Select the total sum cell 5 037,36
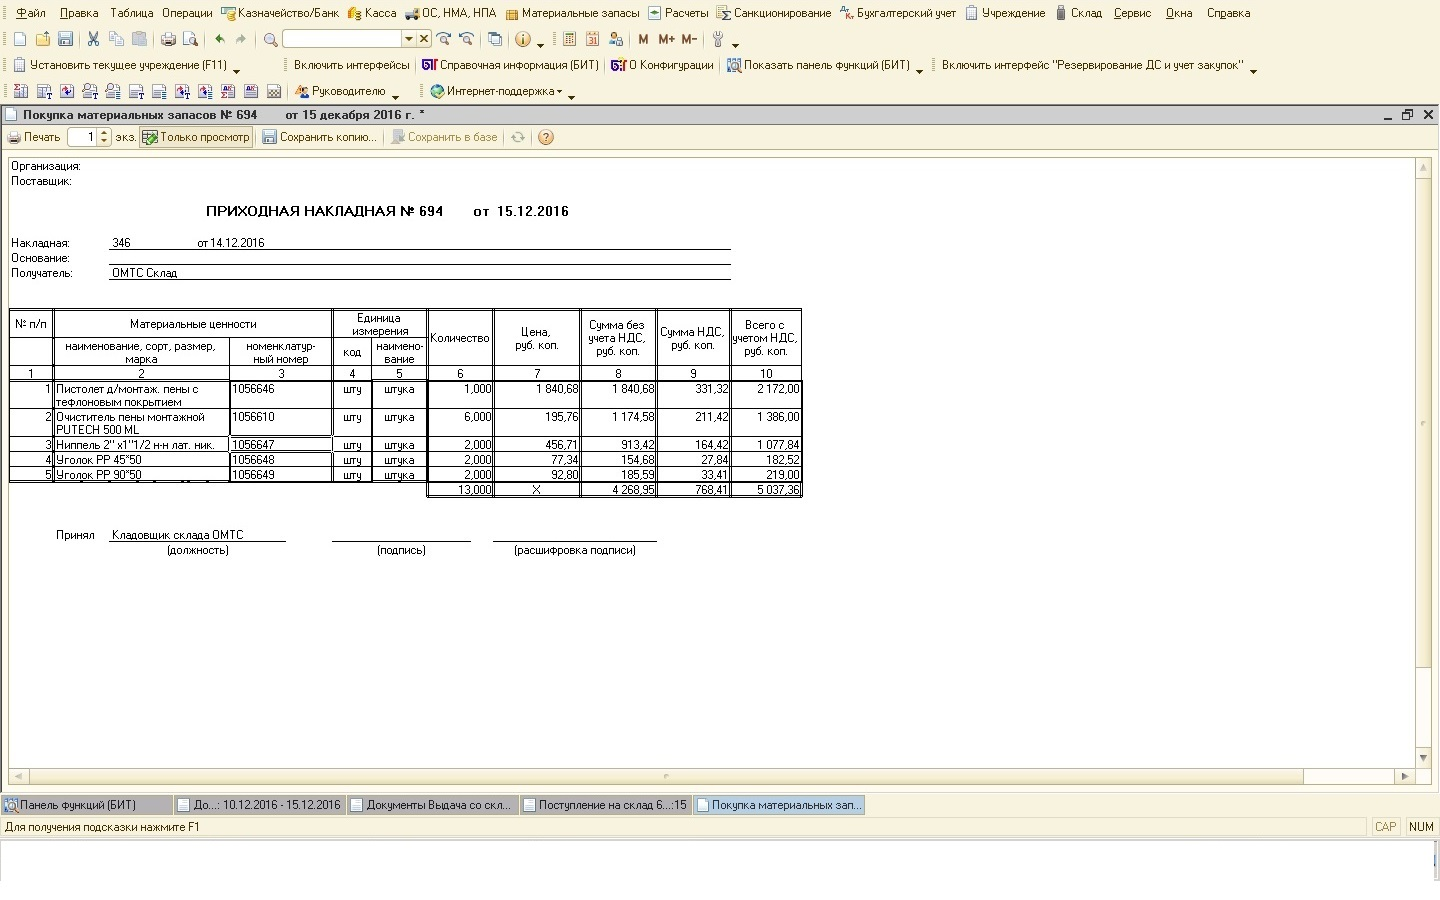Viewport: 1440px width, 900px height. [x=766, y=490]
